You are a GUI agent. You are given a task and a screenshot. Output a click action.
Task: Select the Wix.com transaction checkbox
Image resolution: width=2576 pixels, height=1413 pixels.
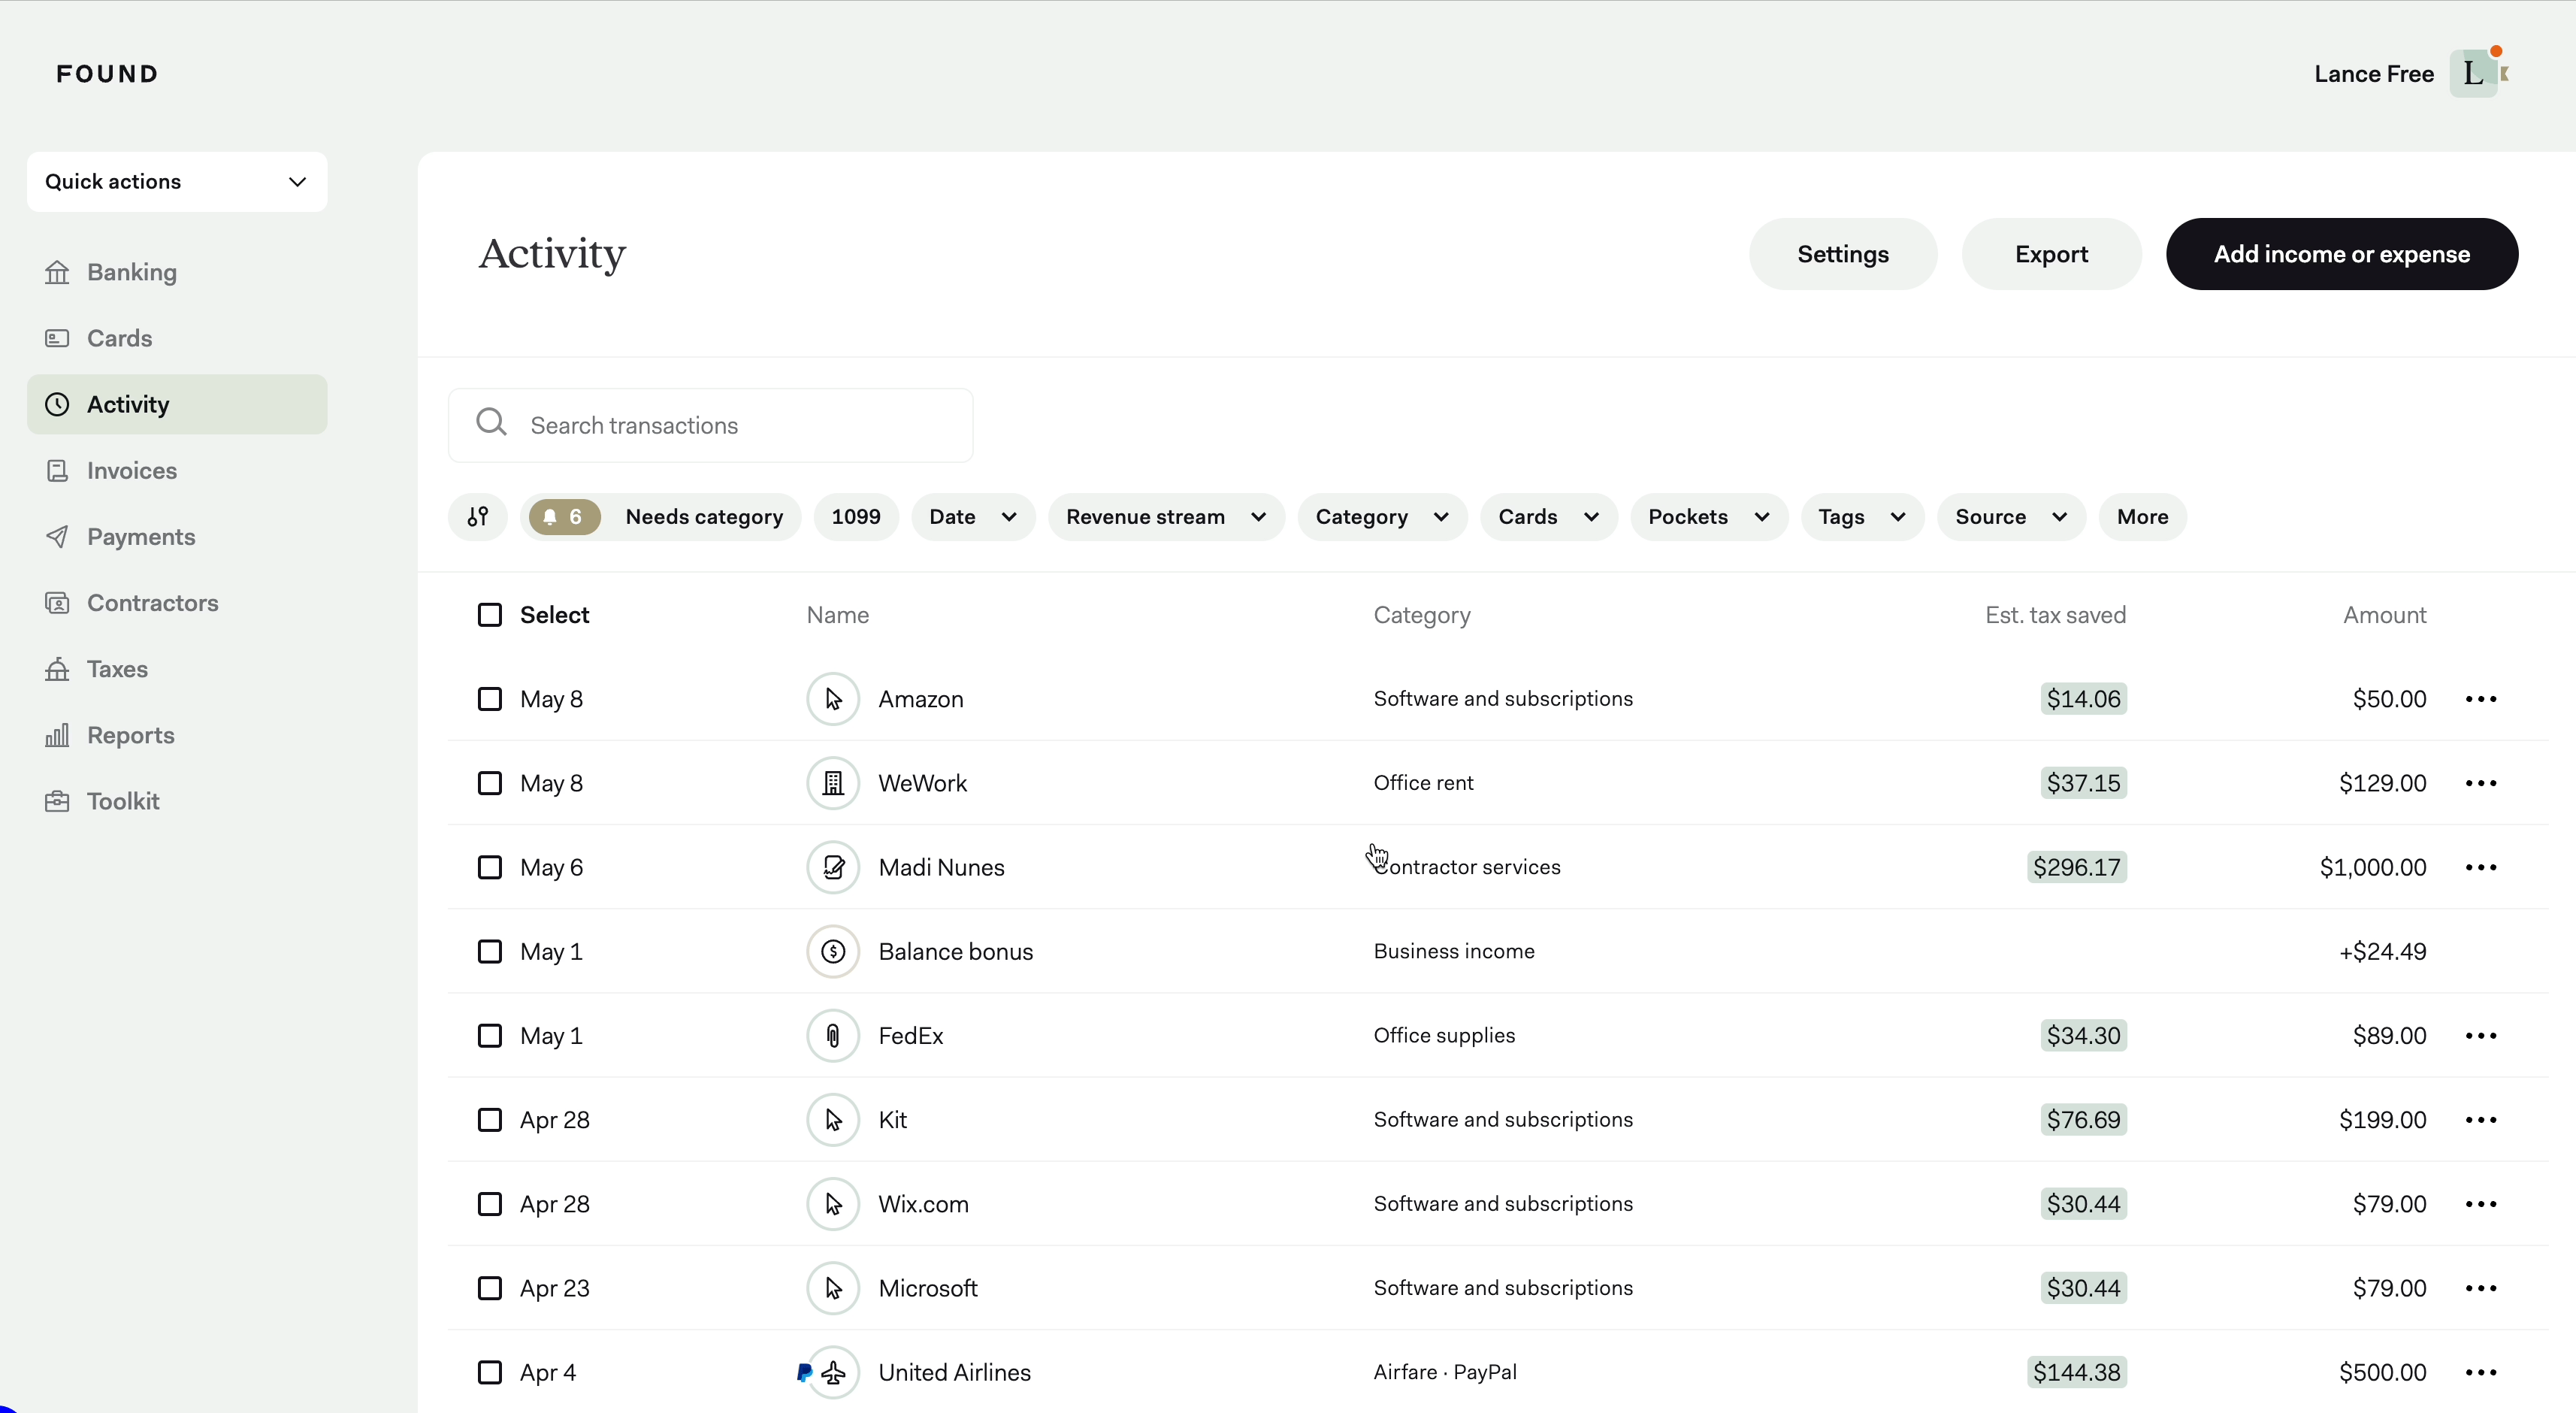click(490, 1204)
